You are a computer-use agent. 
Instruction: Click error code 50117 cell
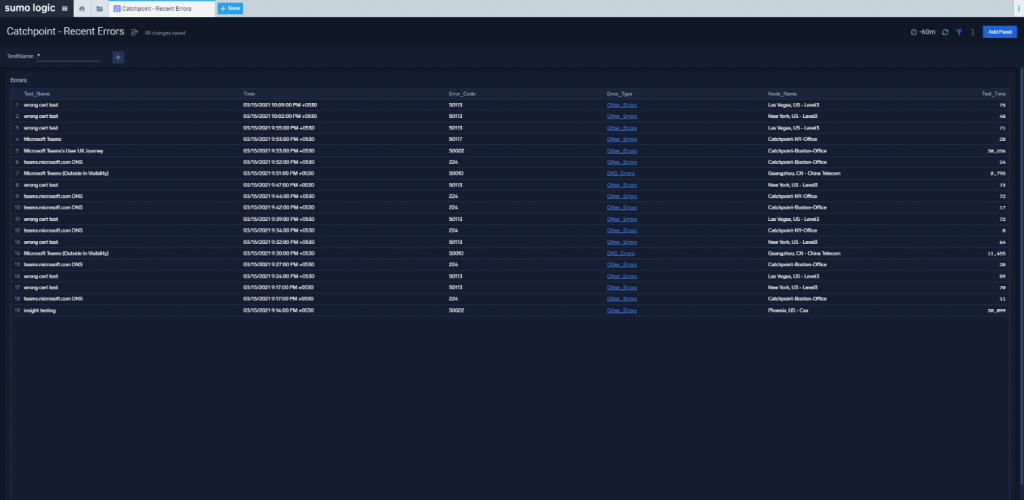(456, 139)
